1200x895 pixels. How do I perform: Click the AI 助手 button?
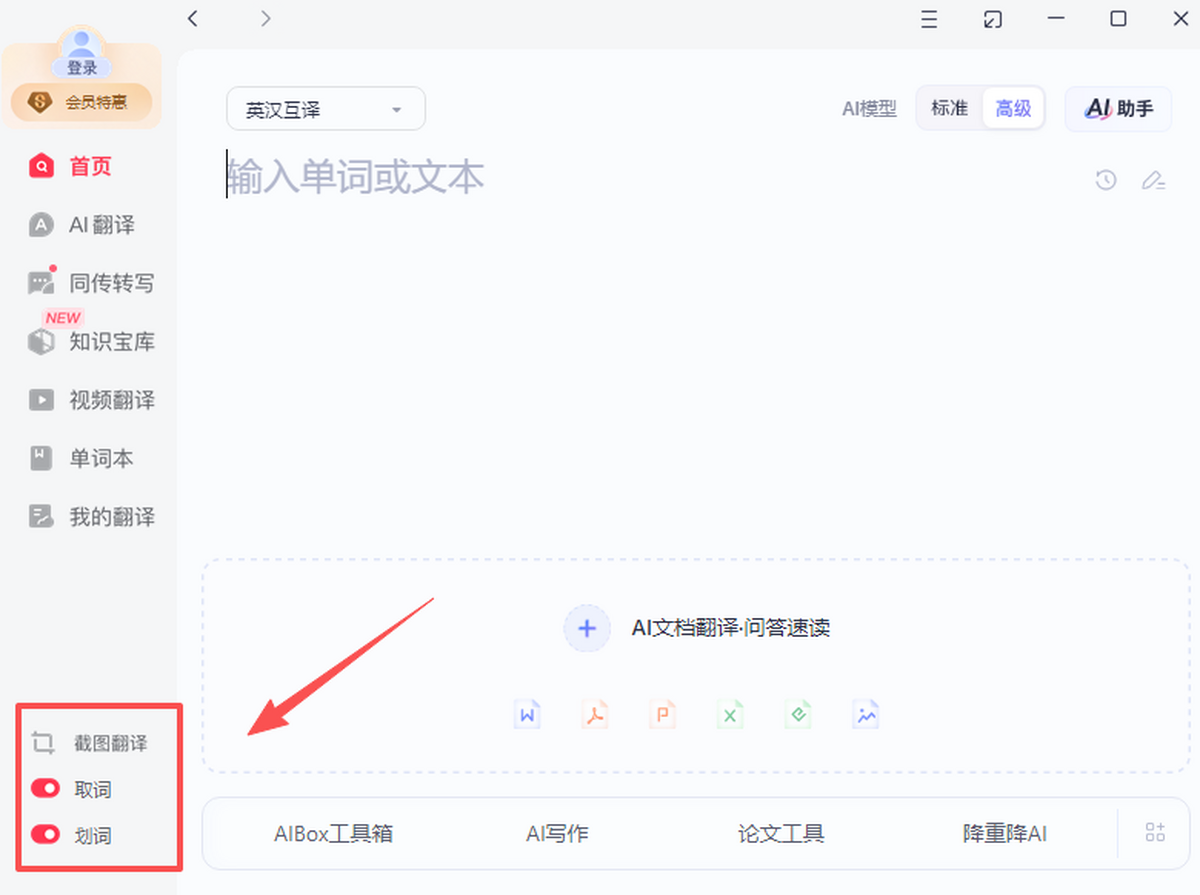pos(1118,109)
